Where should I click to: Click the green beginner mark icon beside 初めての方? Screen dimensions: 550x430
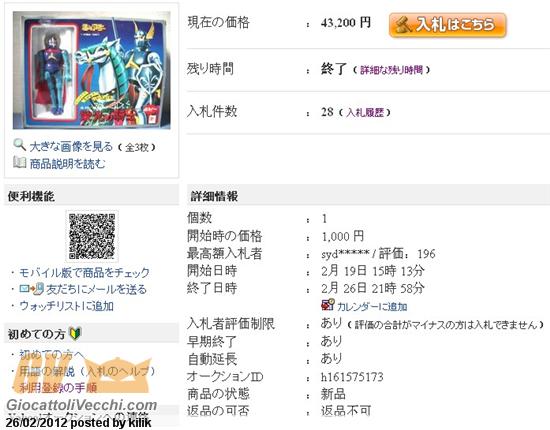75,333
